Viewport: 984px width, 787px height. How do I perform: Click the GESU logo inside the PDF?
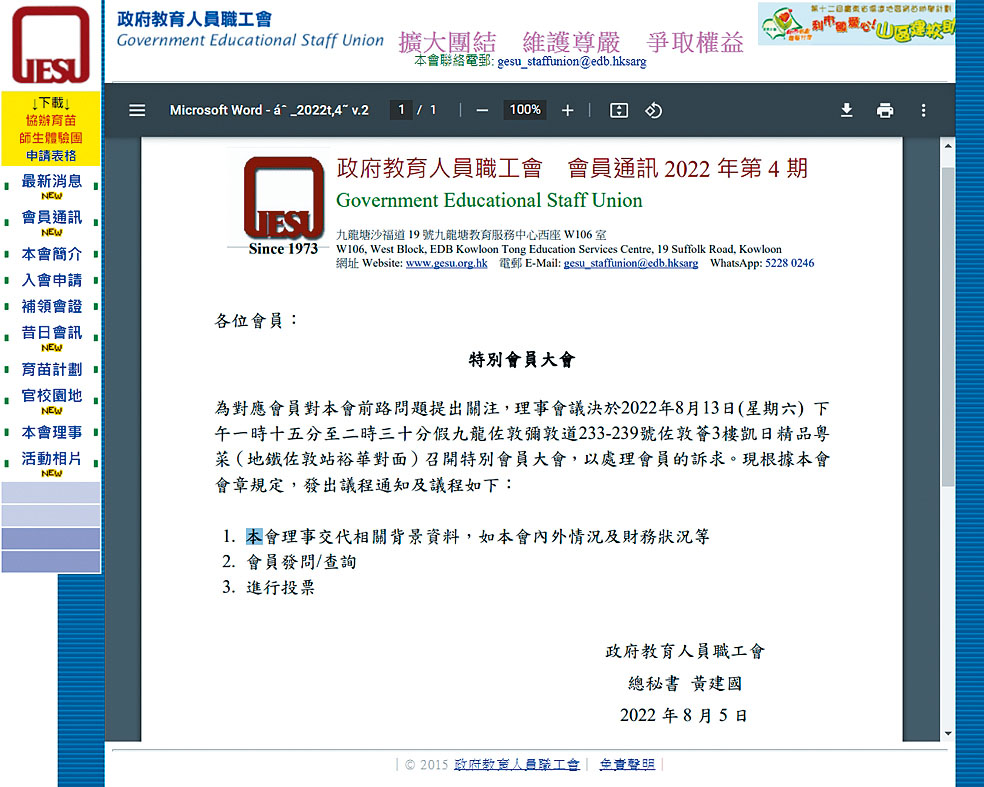[284, 198]
